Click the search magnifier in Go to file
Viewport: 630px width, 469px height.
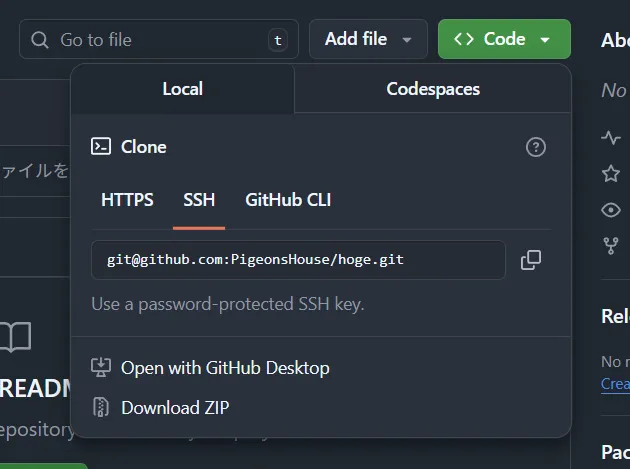click(x=40, y=40)
